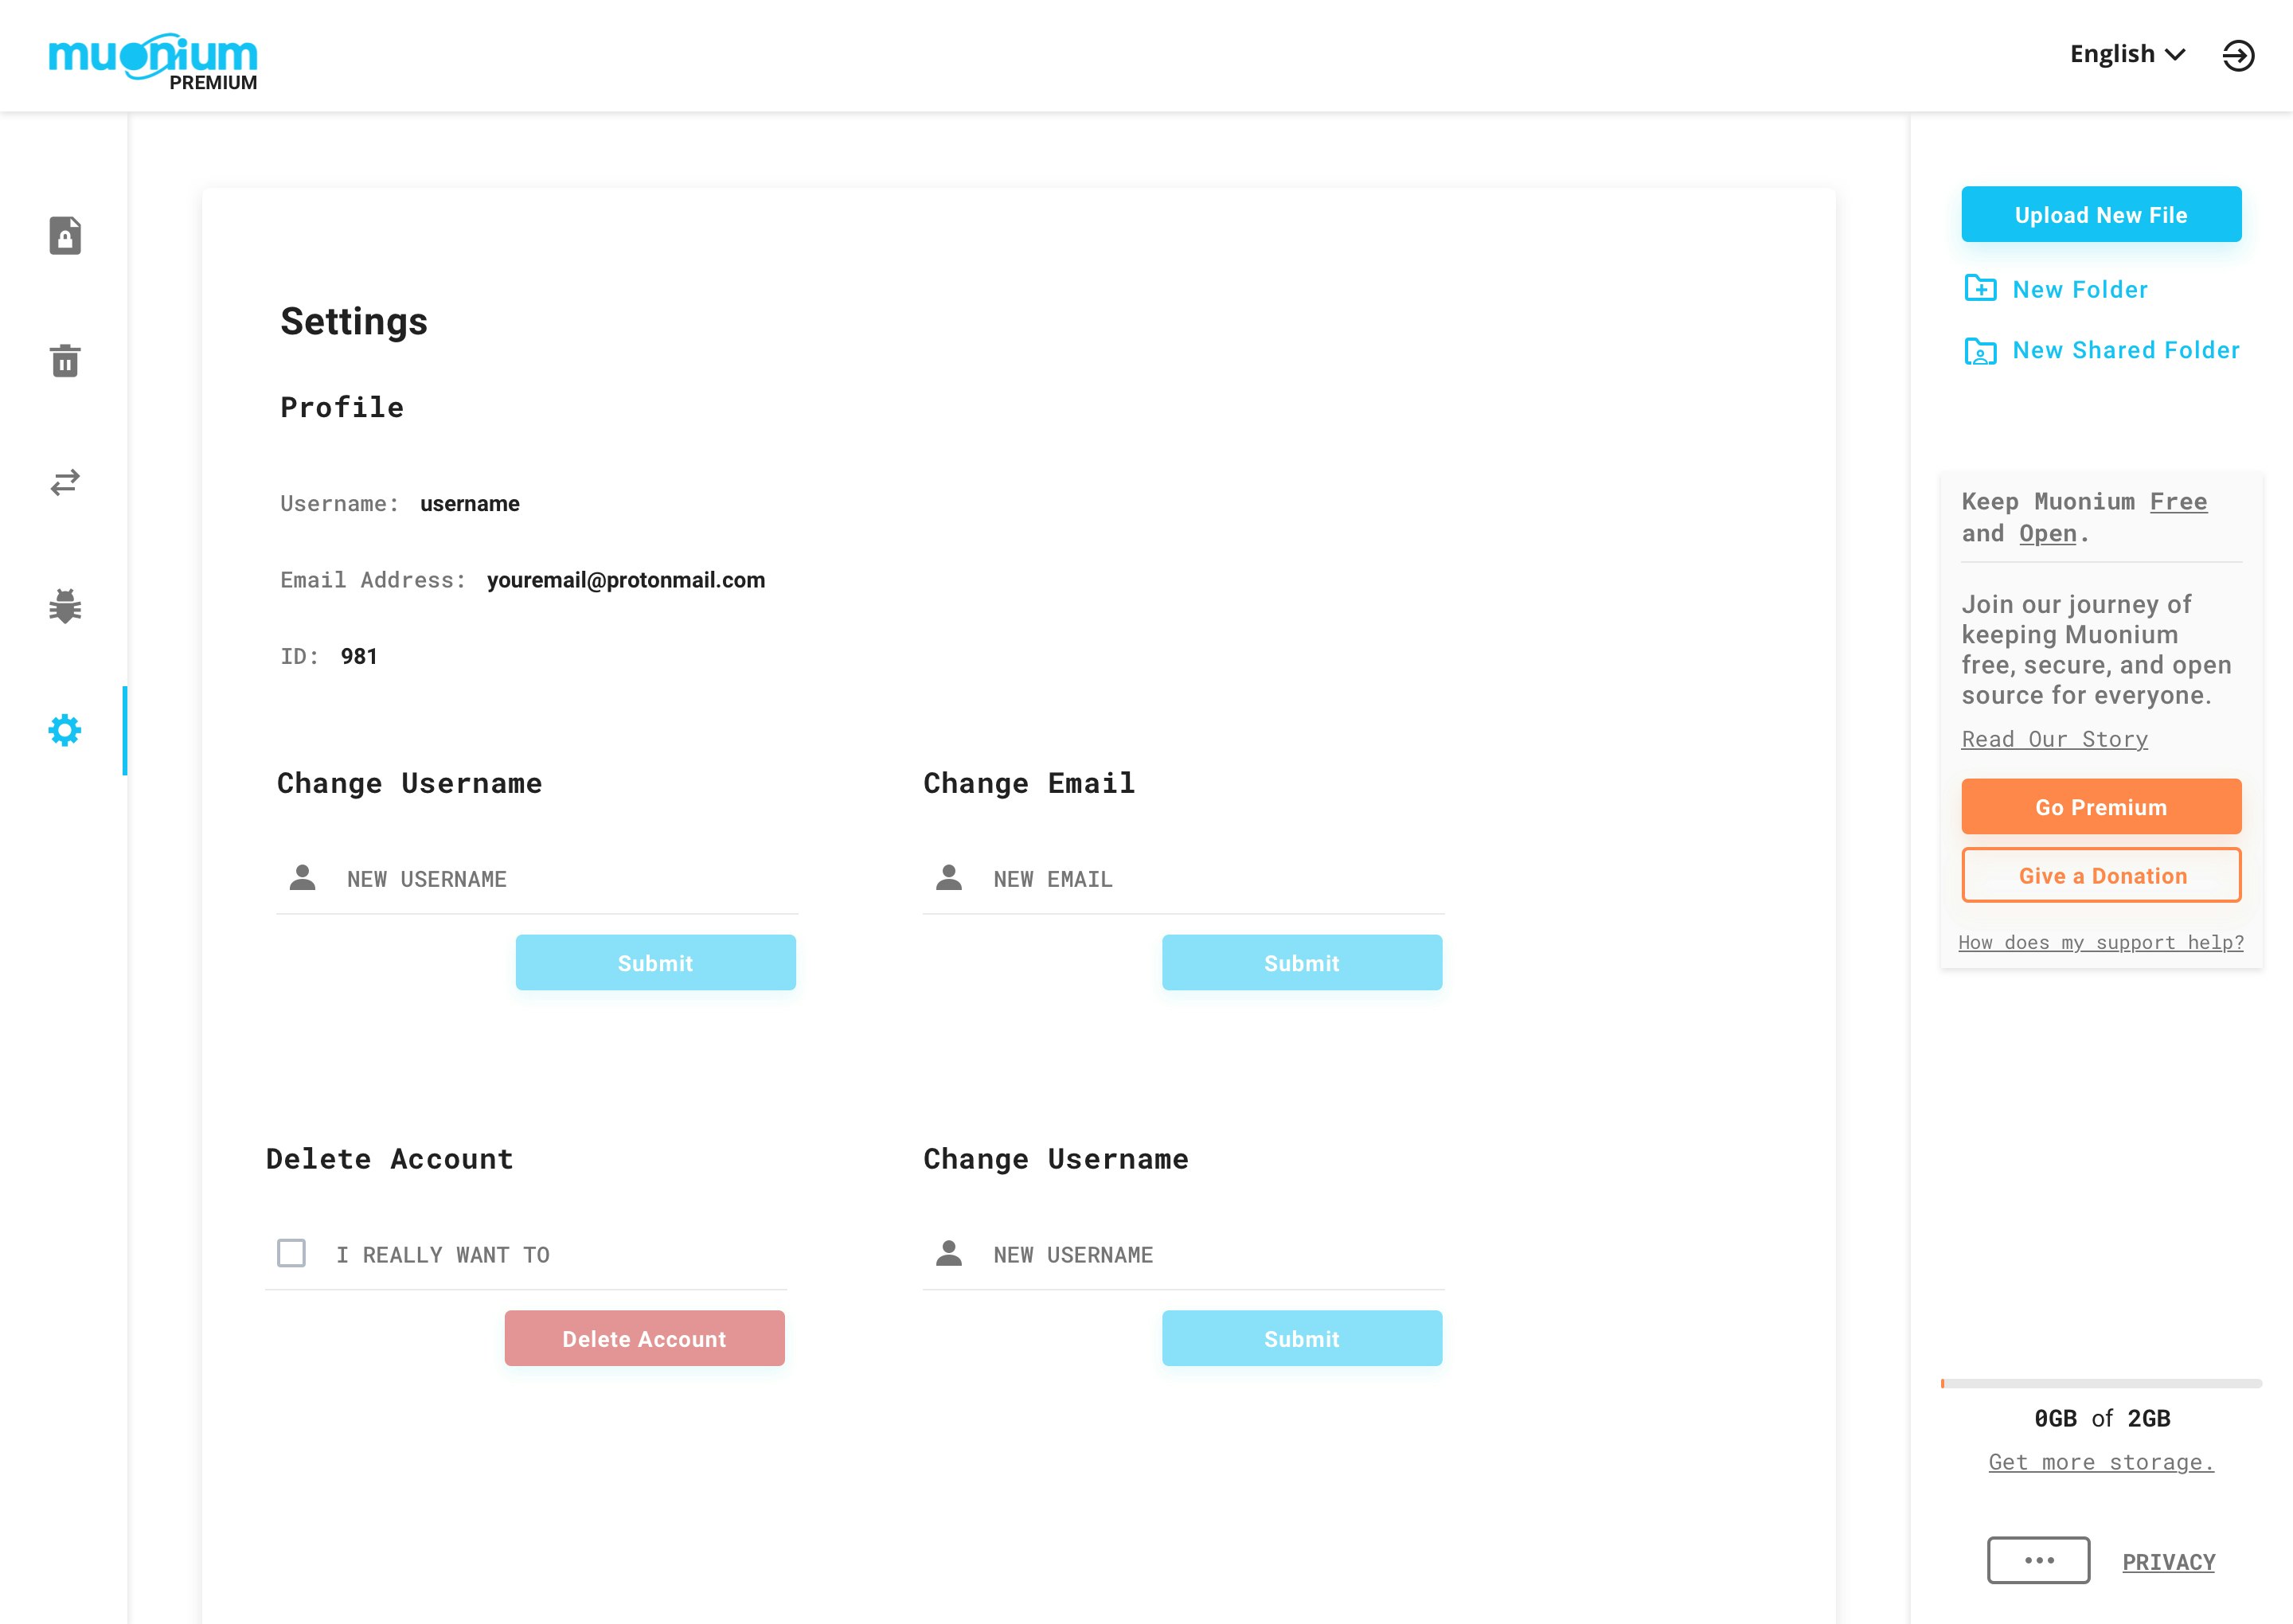This screenshot has height=1624, width=2293.
Task: Select Give a Donation
Action: pos(2100,875)
